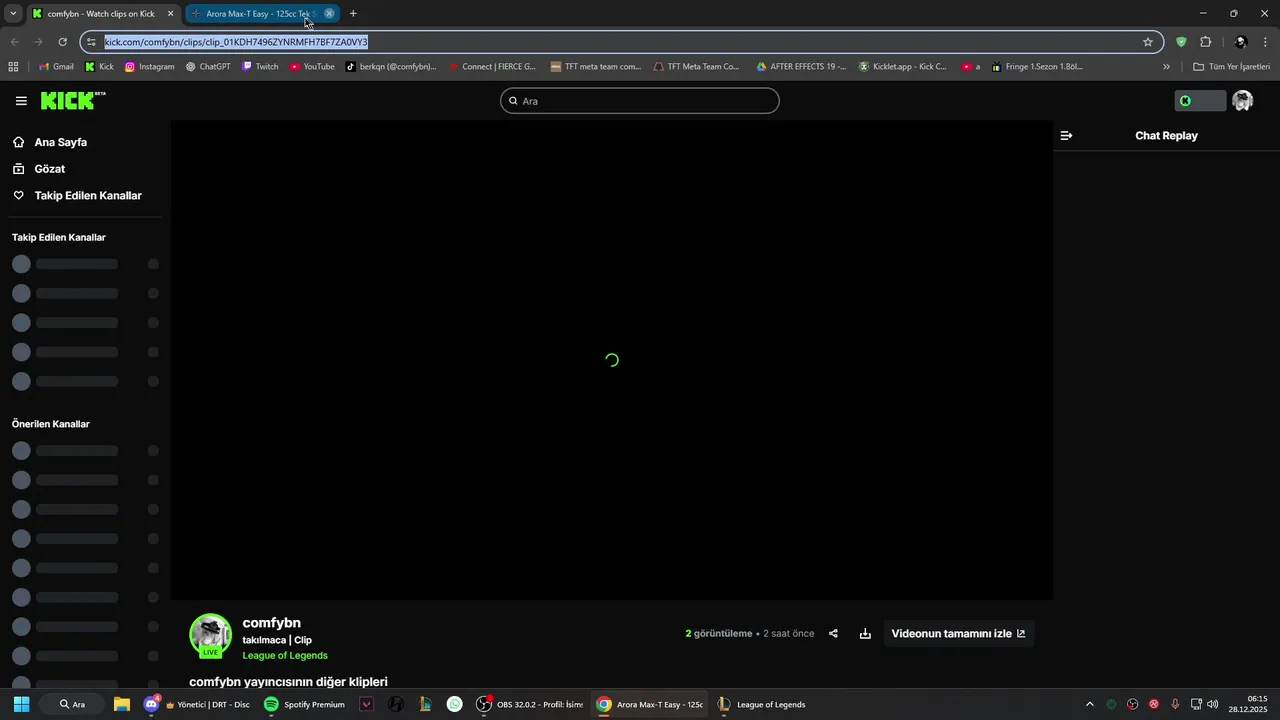Collapse the Chat Replay panel

1066,135
